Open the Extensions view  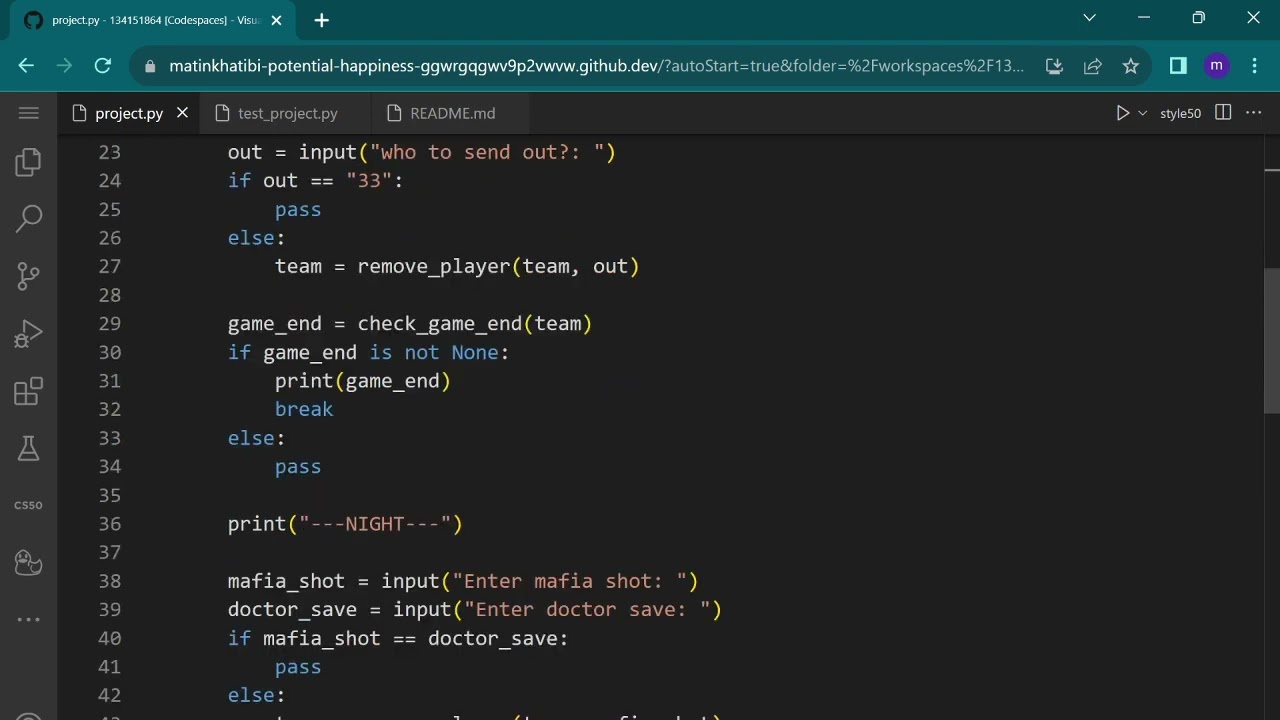(28, 391)
